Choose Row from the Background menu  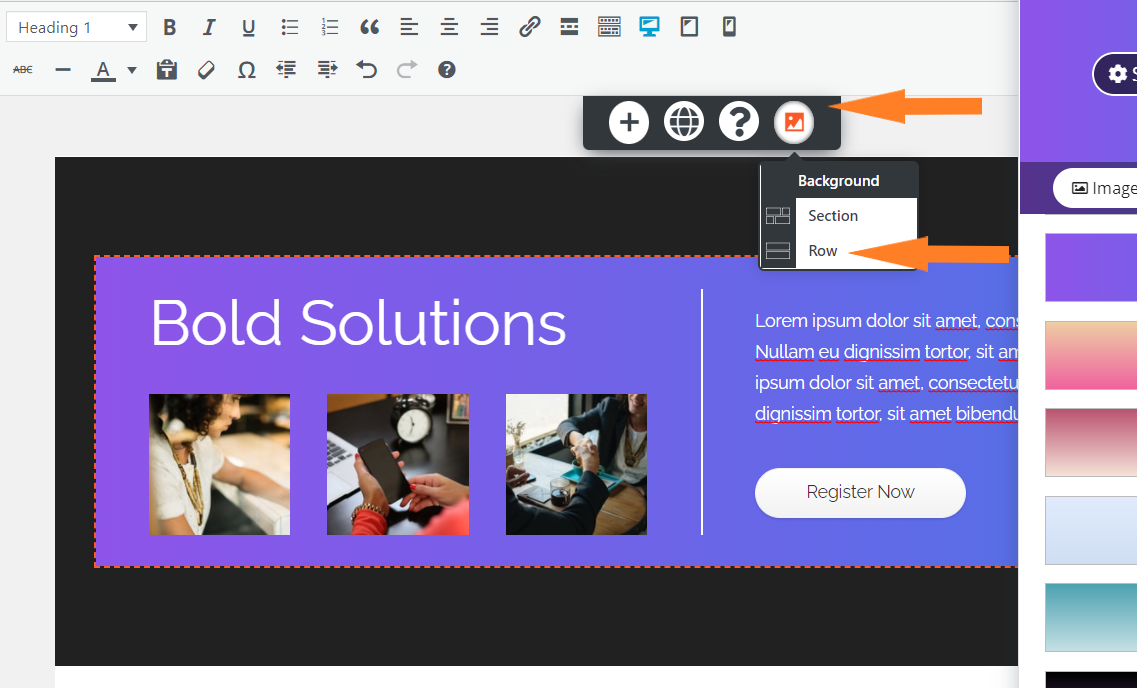click(823, 251)
